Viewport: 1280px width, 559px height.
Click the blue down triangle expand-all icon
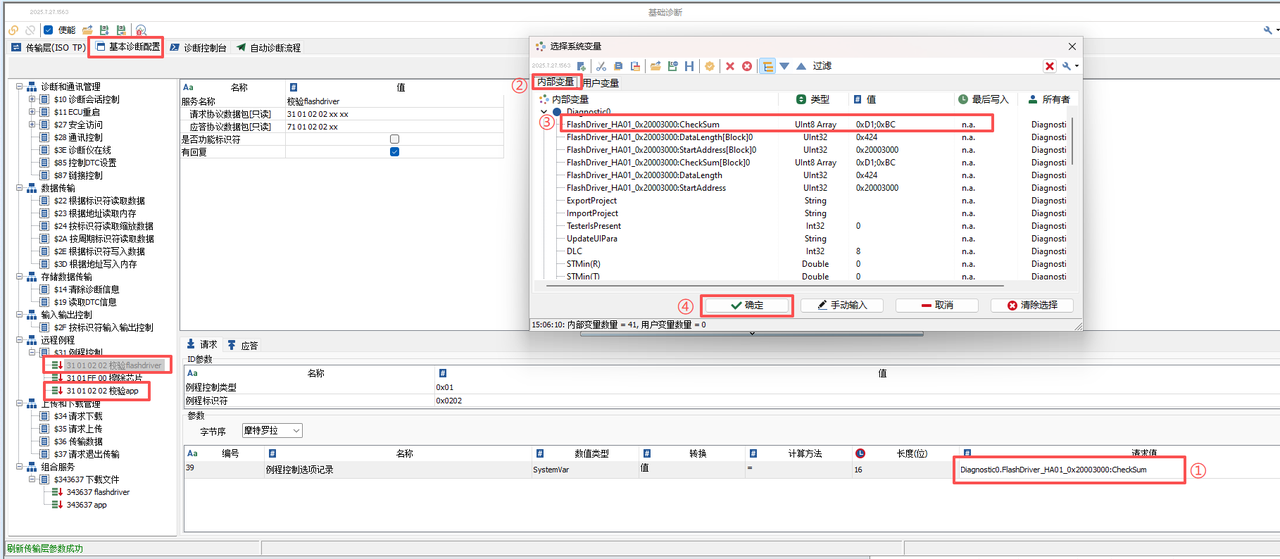785,66
